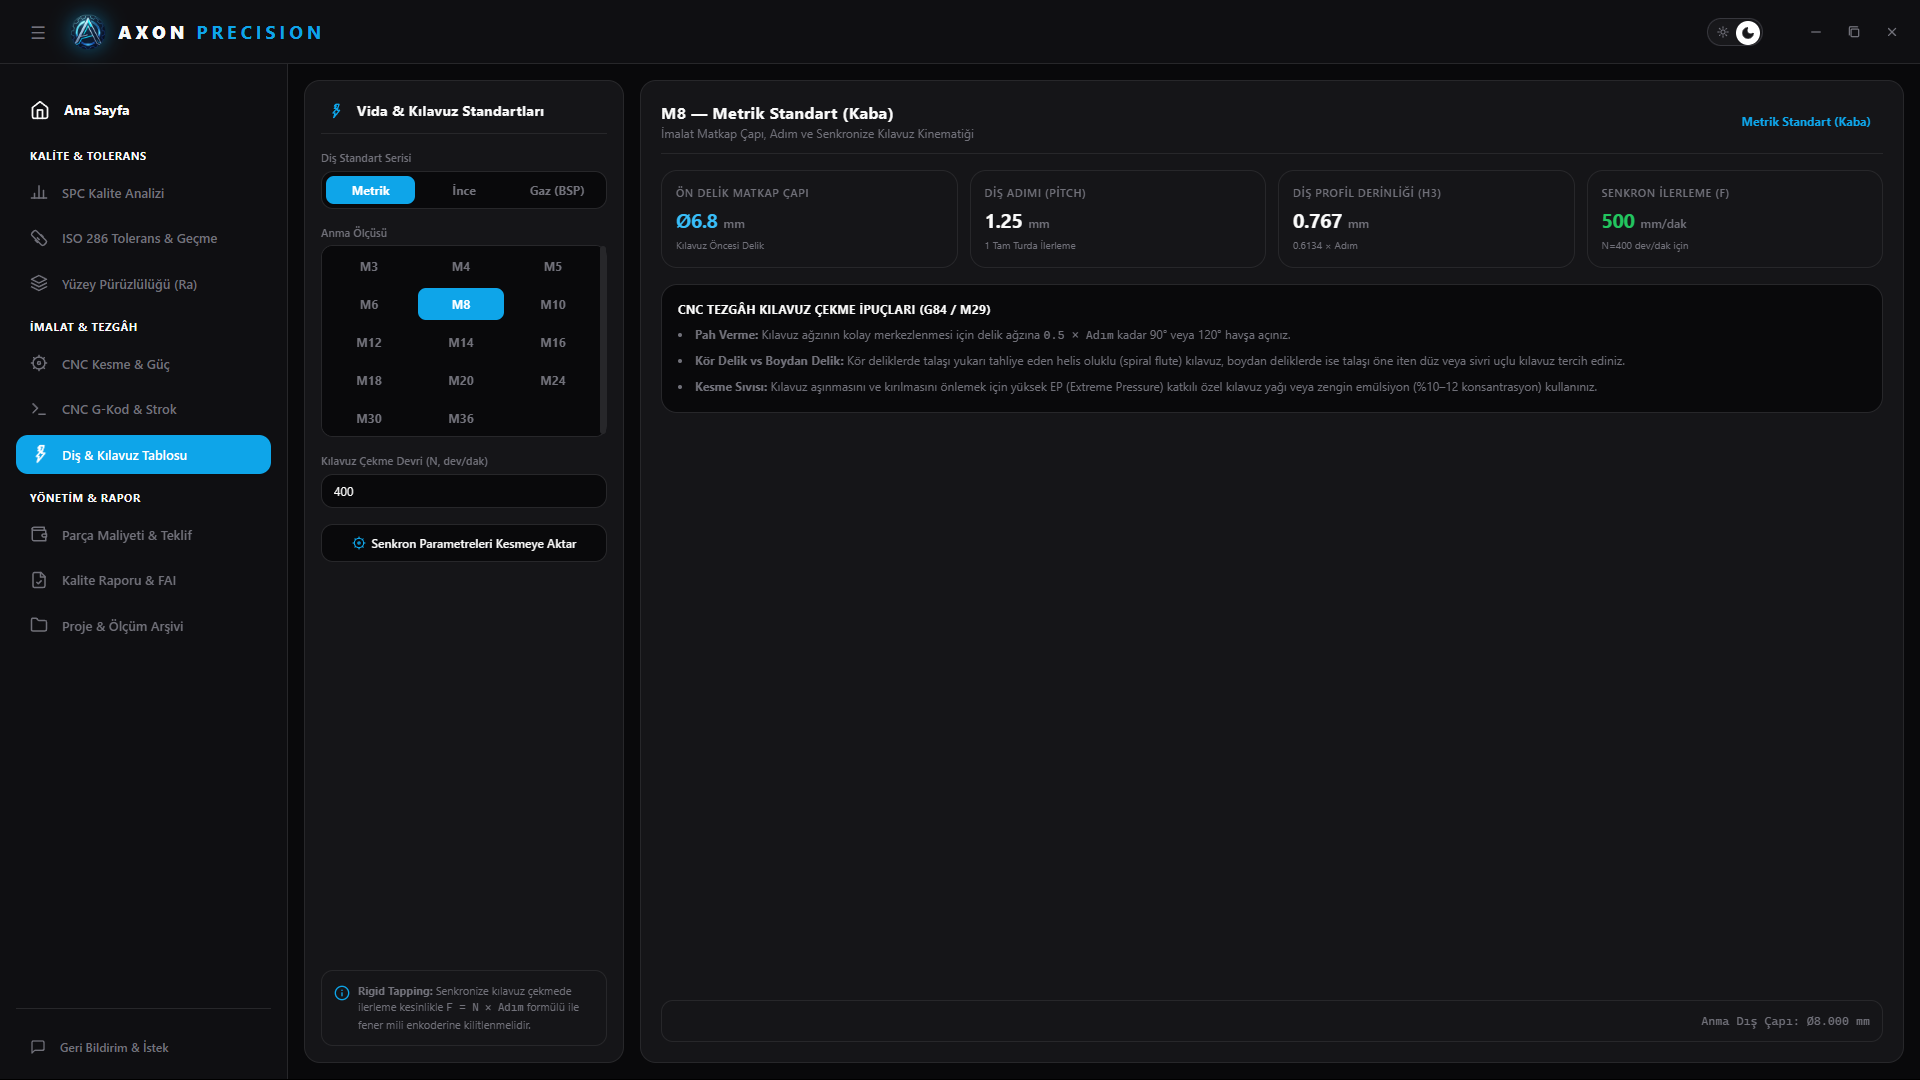Image resolution: width=1920 pixels, height=1080 pixels.
Task: Click the Diş & Kılavuz Tablosu bolt icon
Action: pyautogui.click(x=41, y=455)
